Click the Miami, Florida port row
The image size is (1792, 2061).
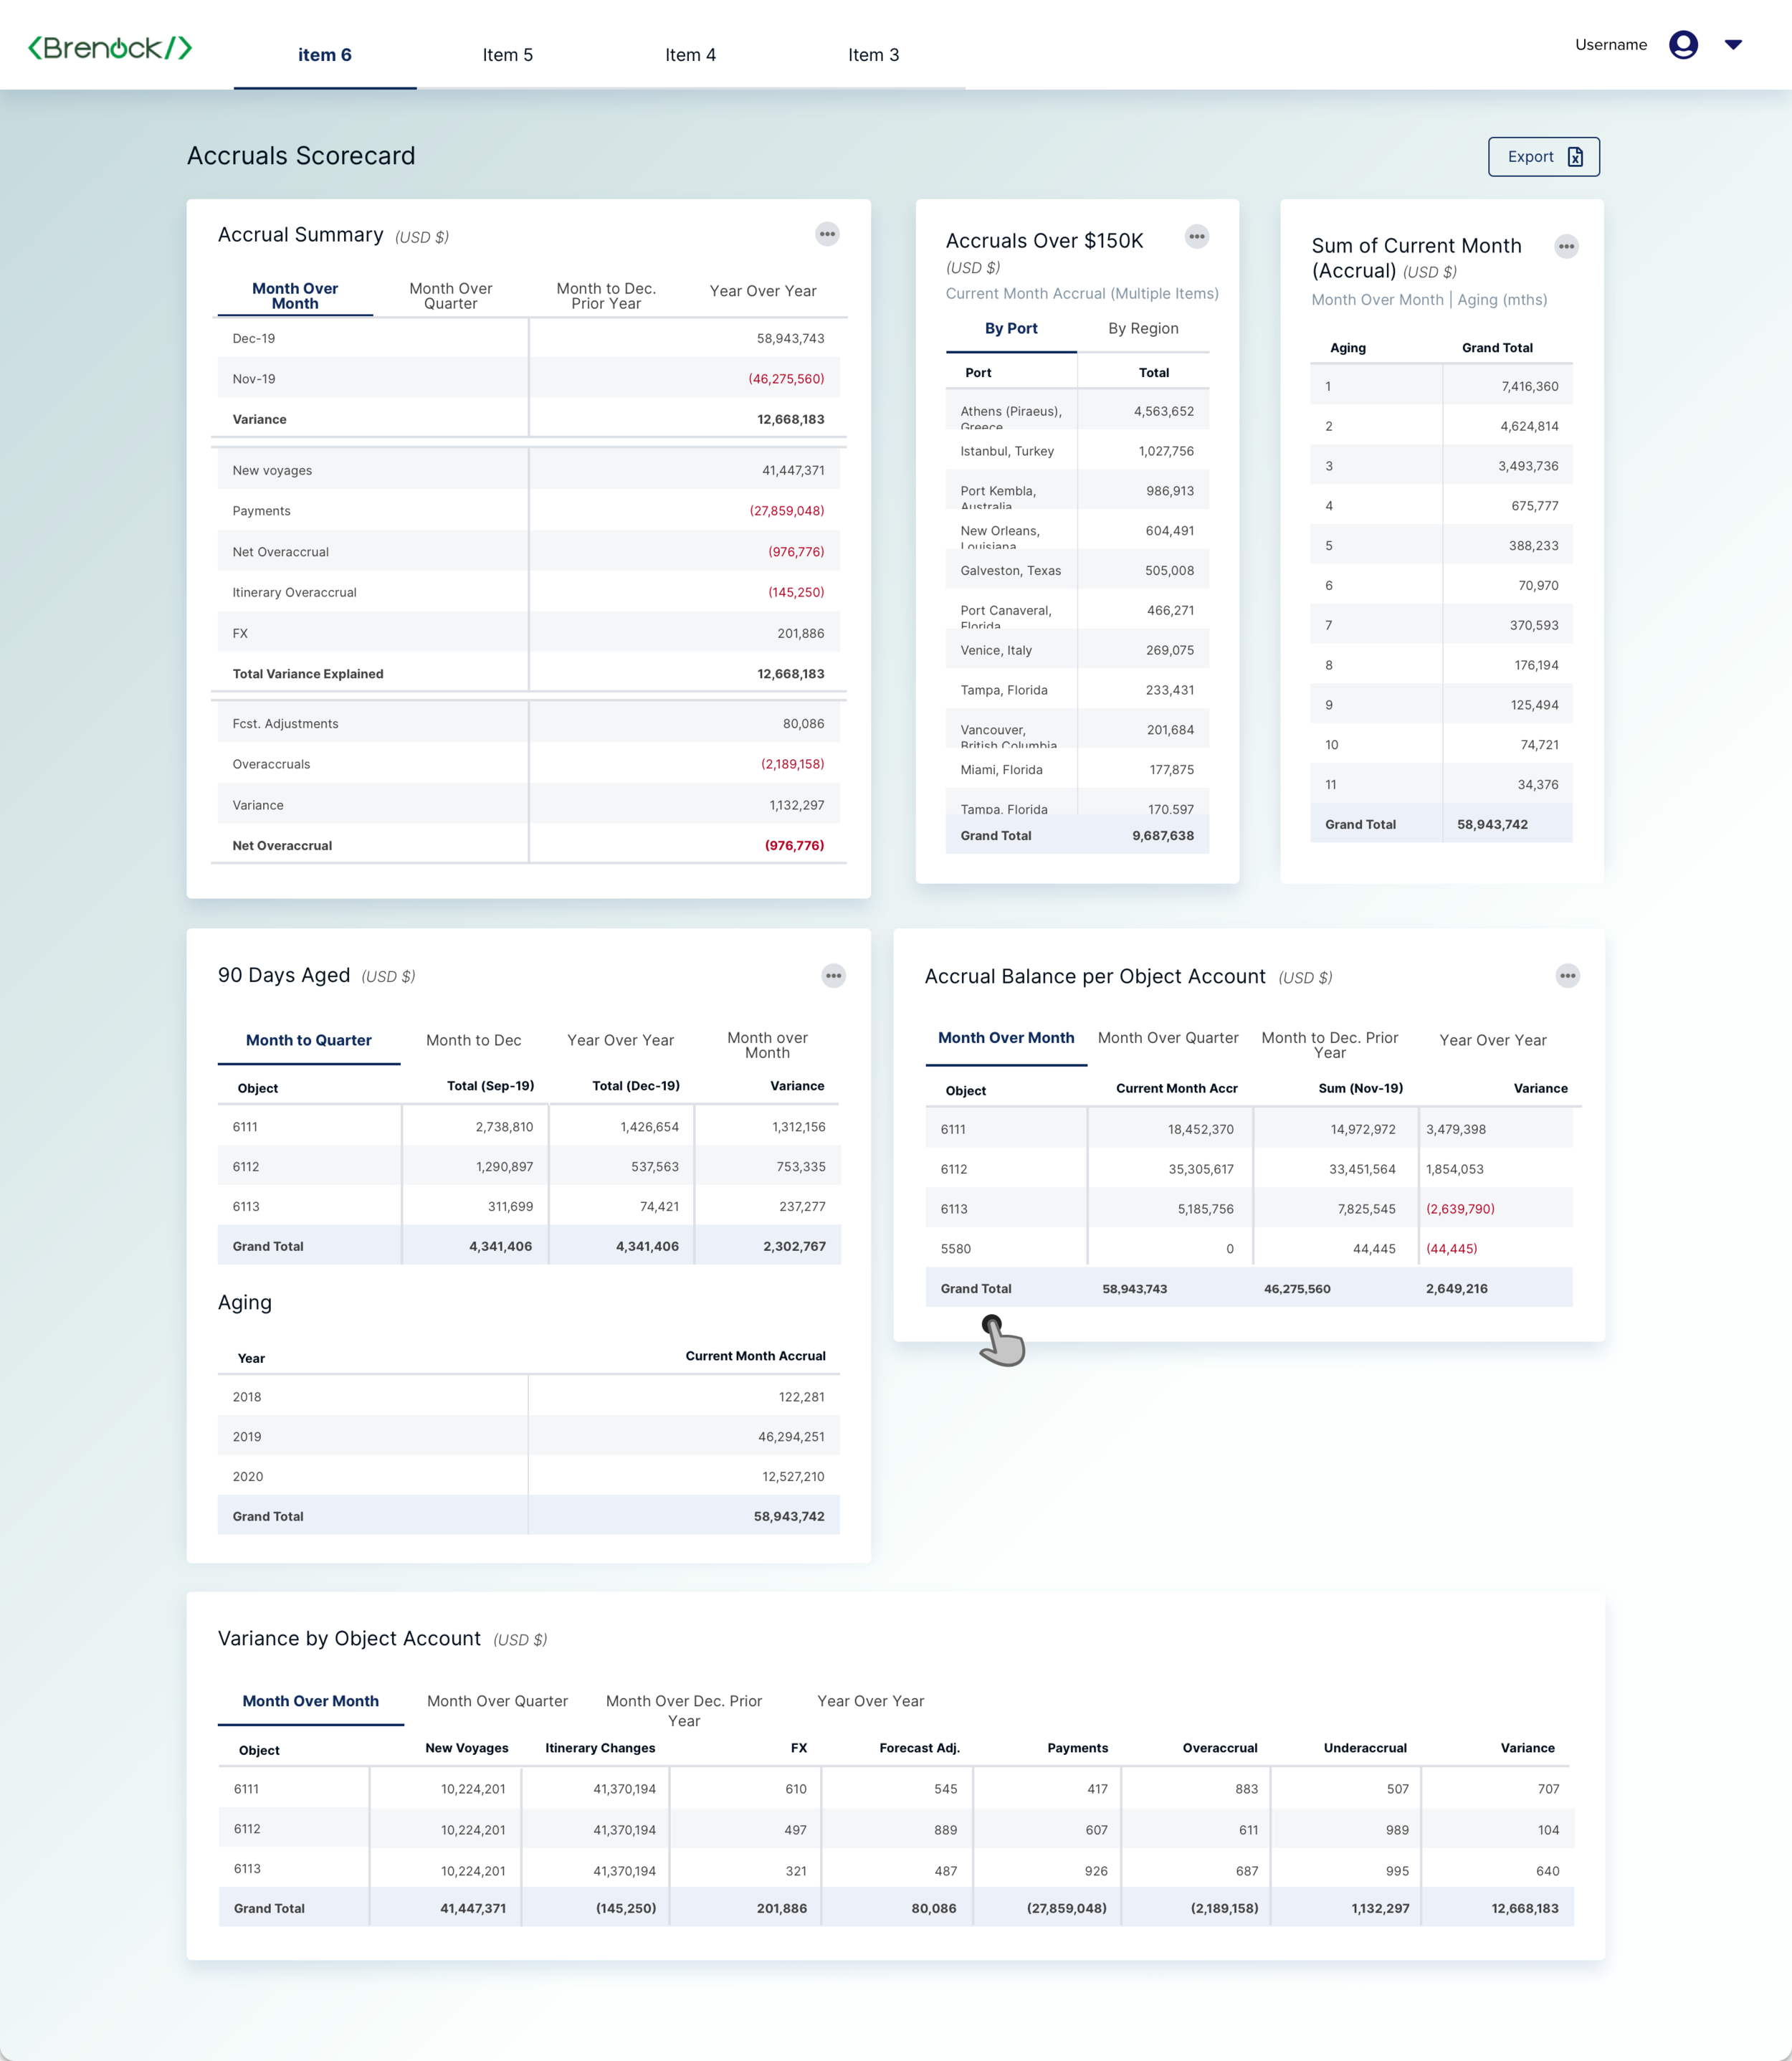click(1077, 770)
